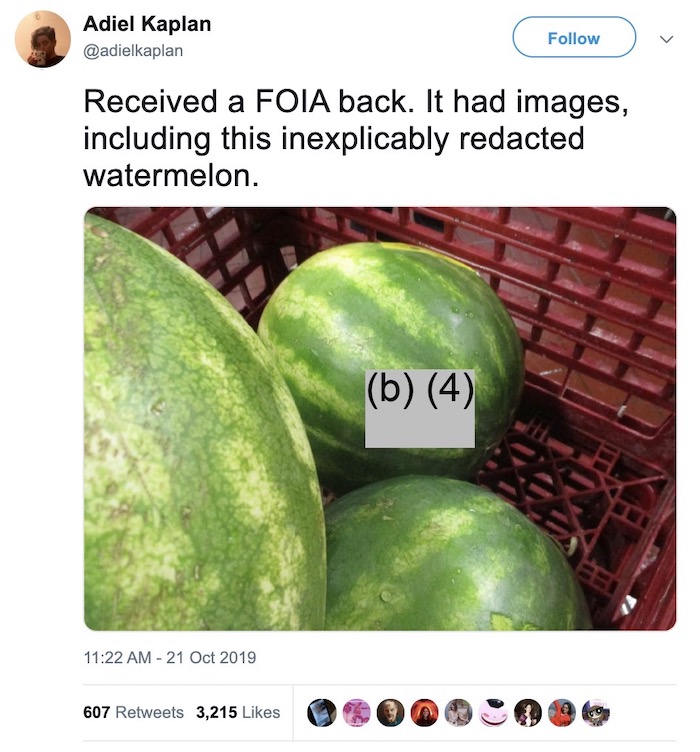Expand the tweet options chevron

pyautogui.click(x=666, y=39)
